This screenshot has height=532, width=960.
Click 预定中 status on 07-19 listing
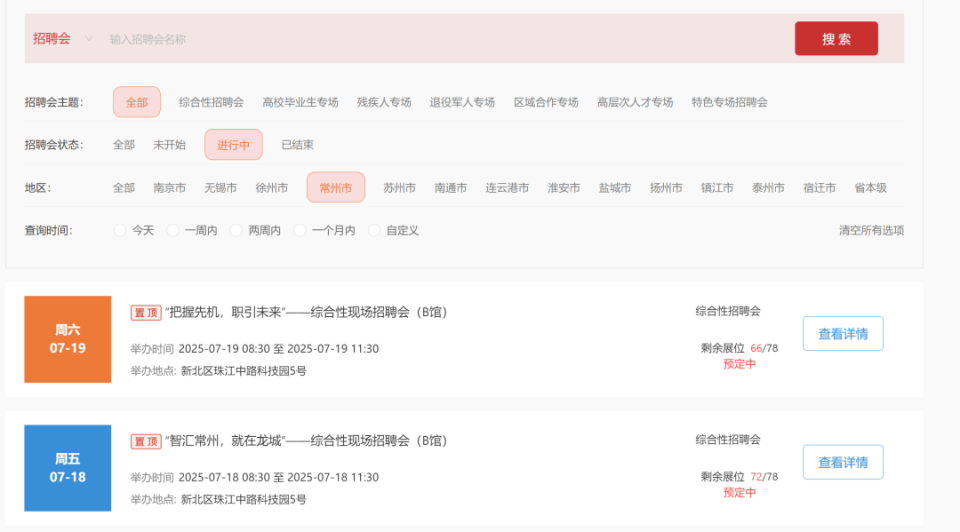(x=739, y=364)
